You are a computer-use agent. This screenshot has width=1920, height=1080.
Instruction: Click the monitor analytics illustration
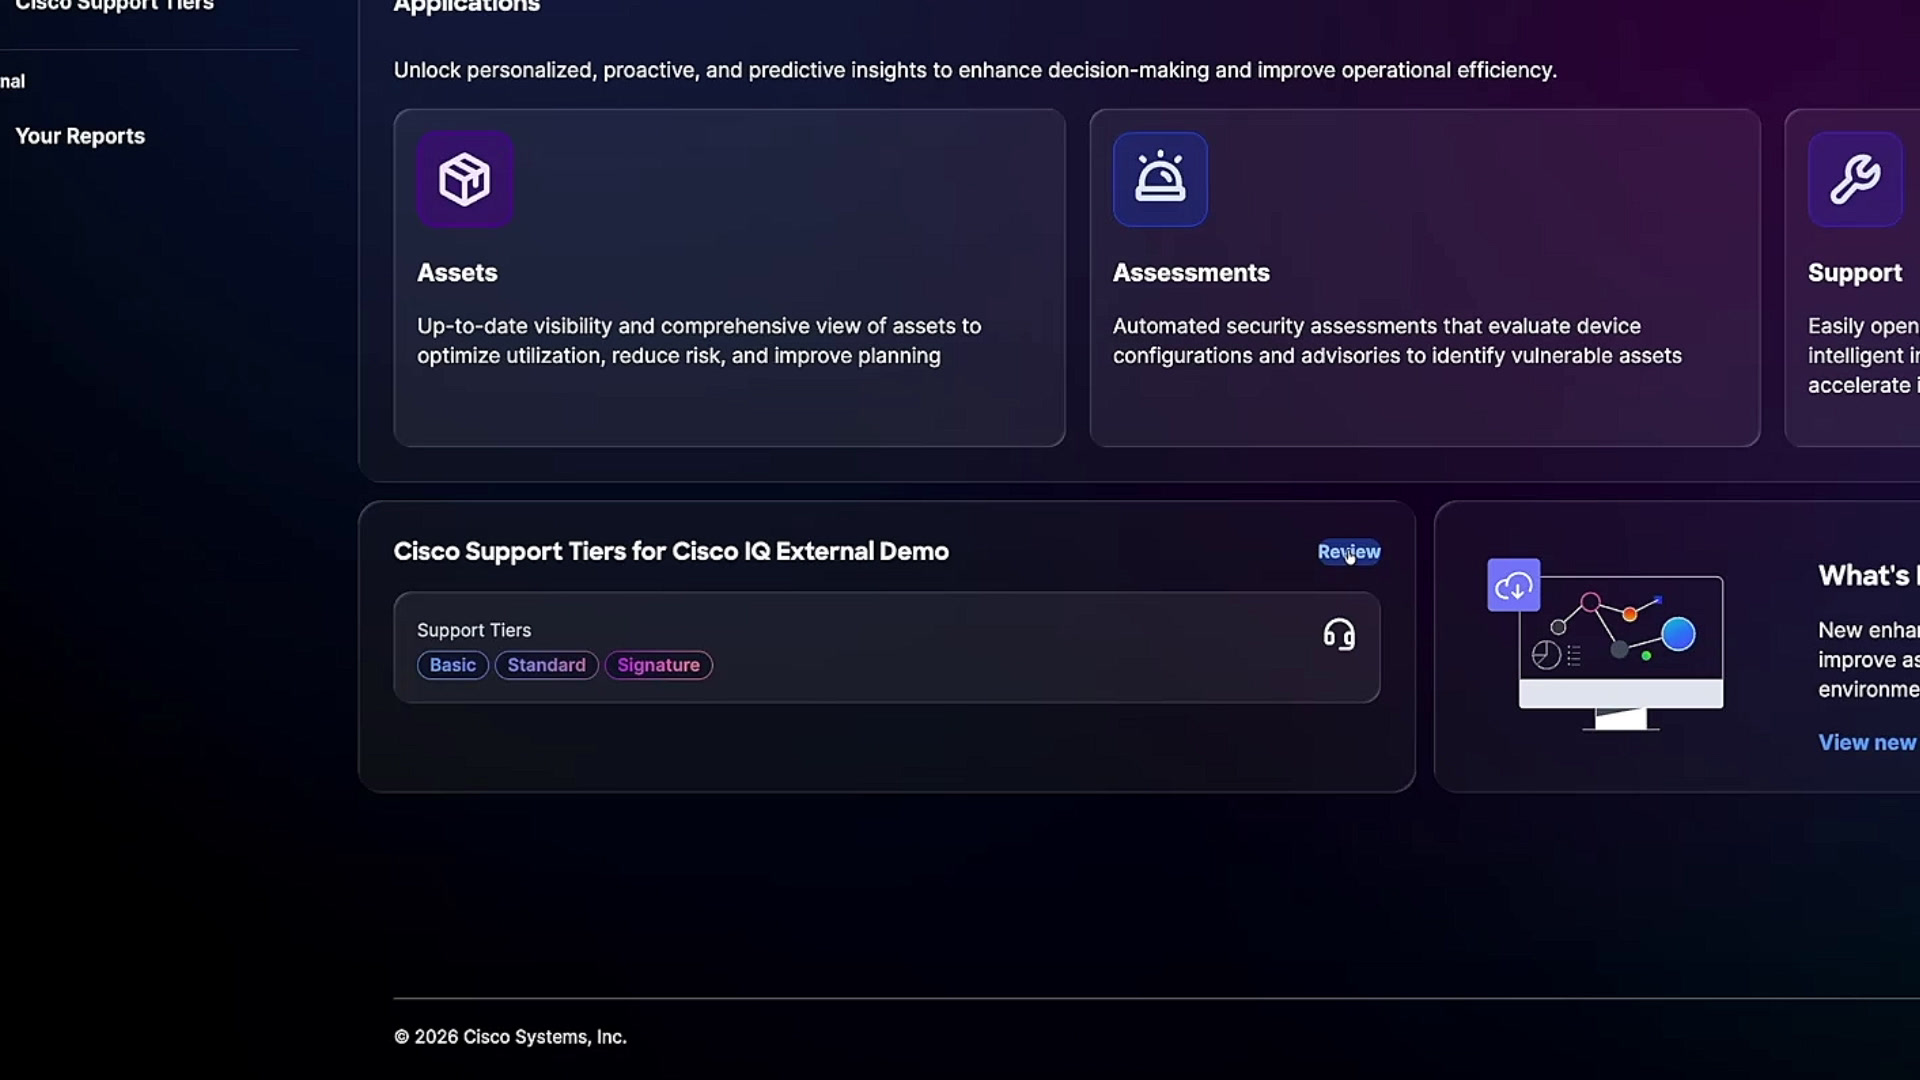1620,652
